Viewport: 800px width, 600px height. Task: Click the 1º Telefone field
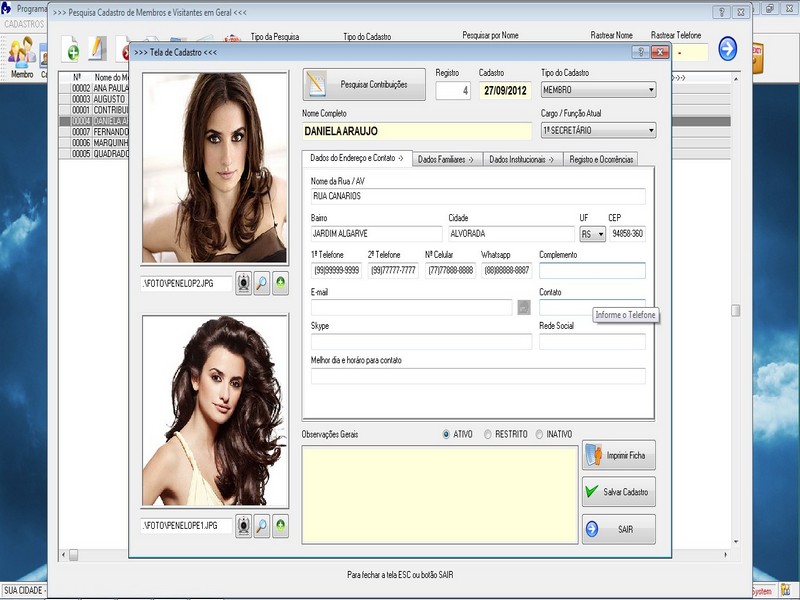click(x=336, y=270)
